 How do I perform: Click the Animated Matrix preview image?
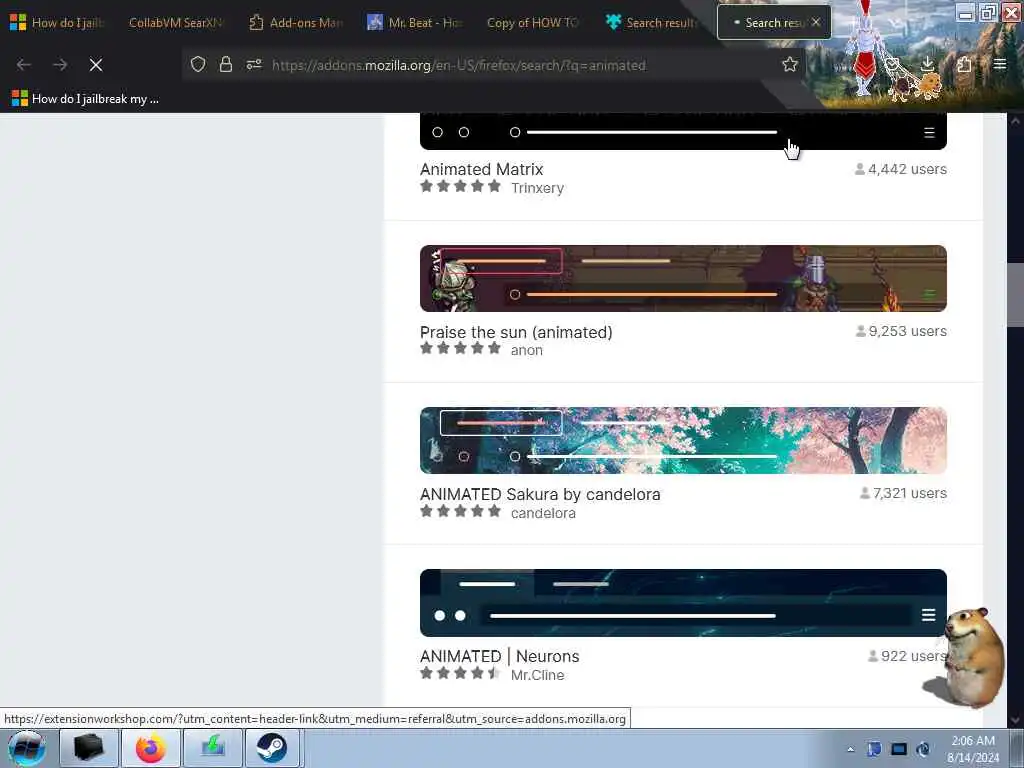[683, 131]
